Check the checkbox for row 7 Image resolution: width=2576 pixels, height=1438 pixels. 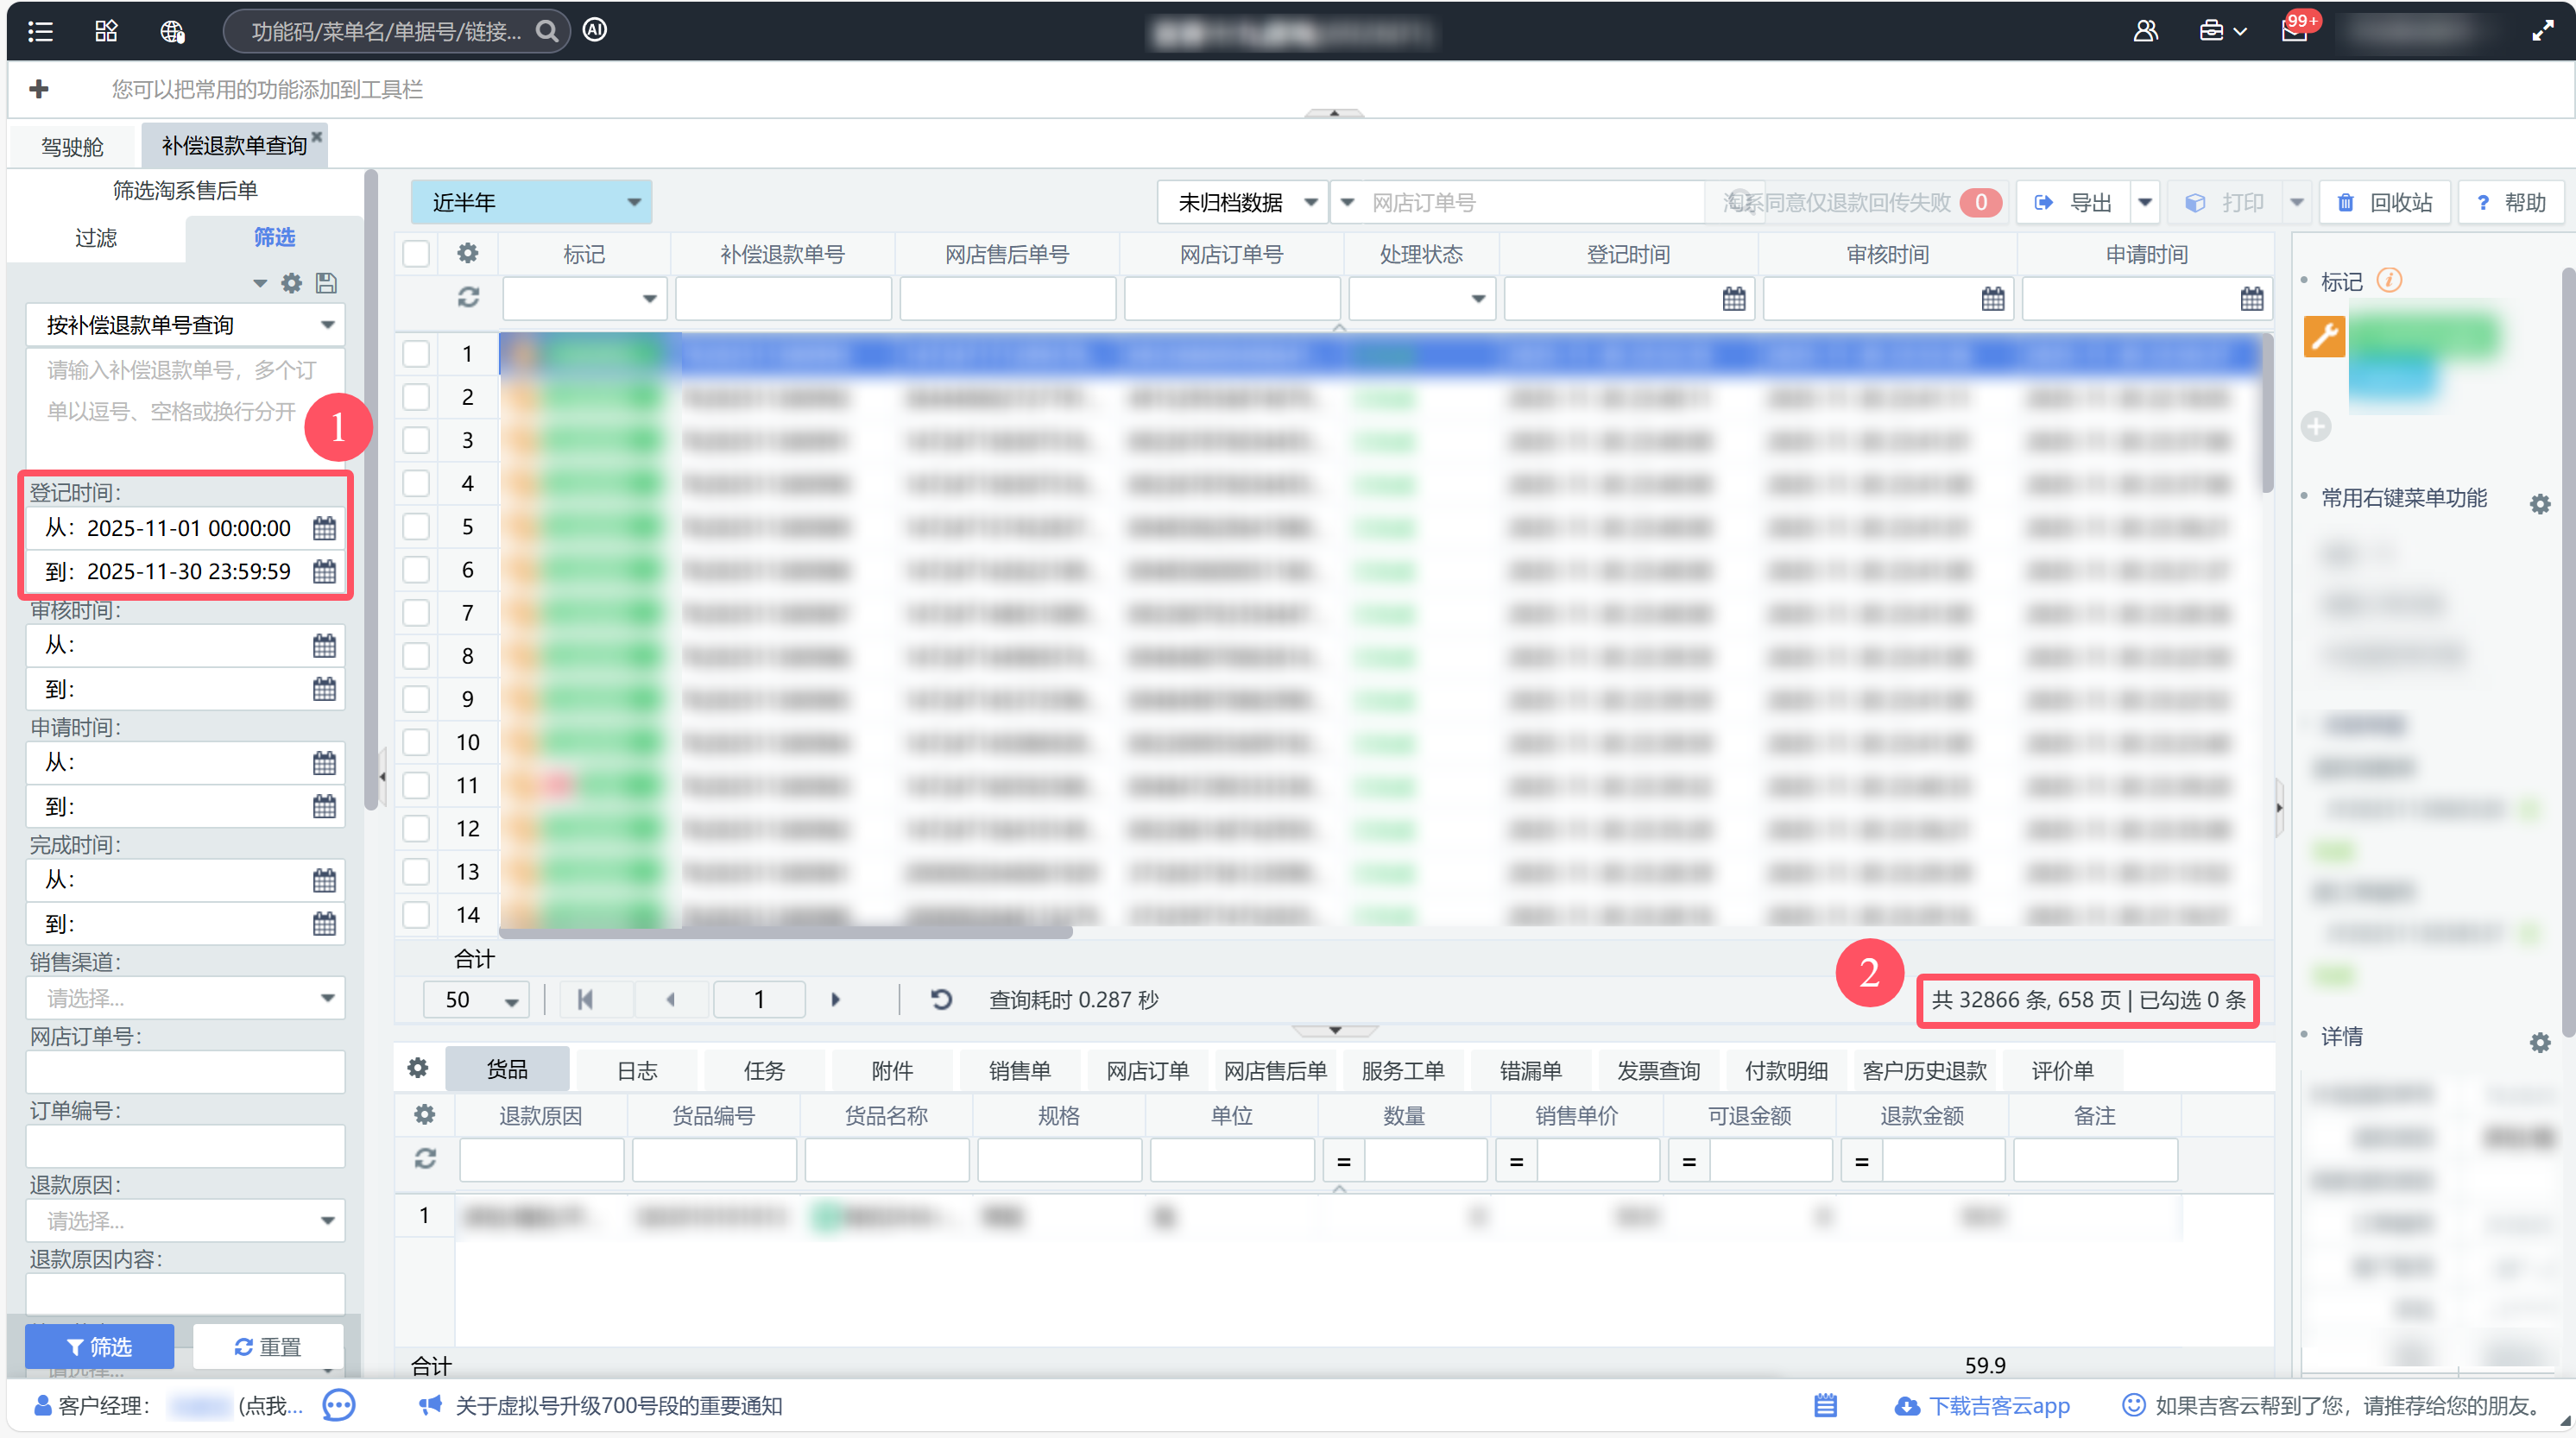416,613
